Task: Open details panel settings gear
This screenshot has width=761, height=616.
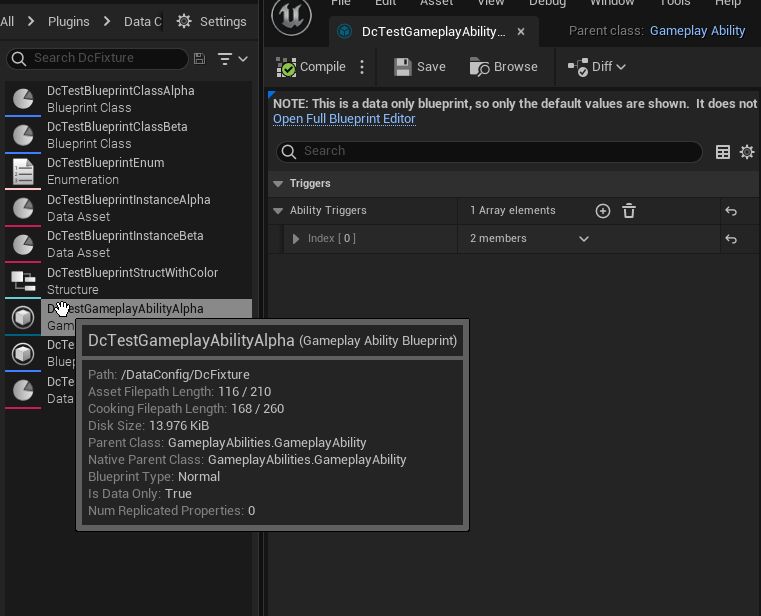Action: coord(746,152)
